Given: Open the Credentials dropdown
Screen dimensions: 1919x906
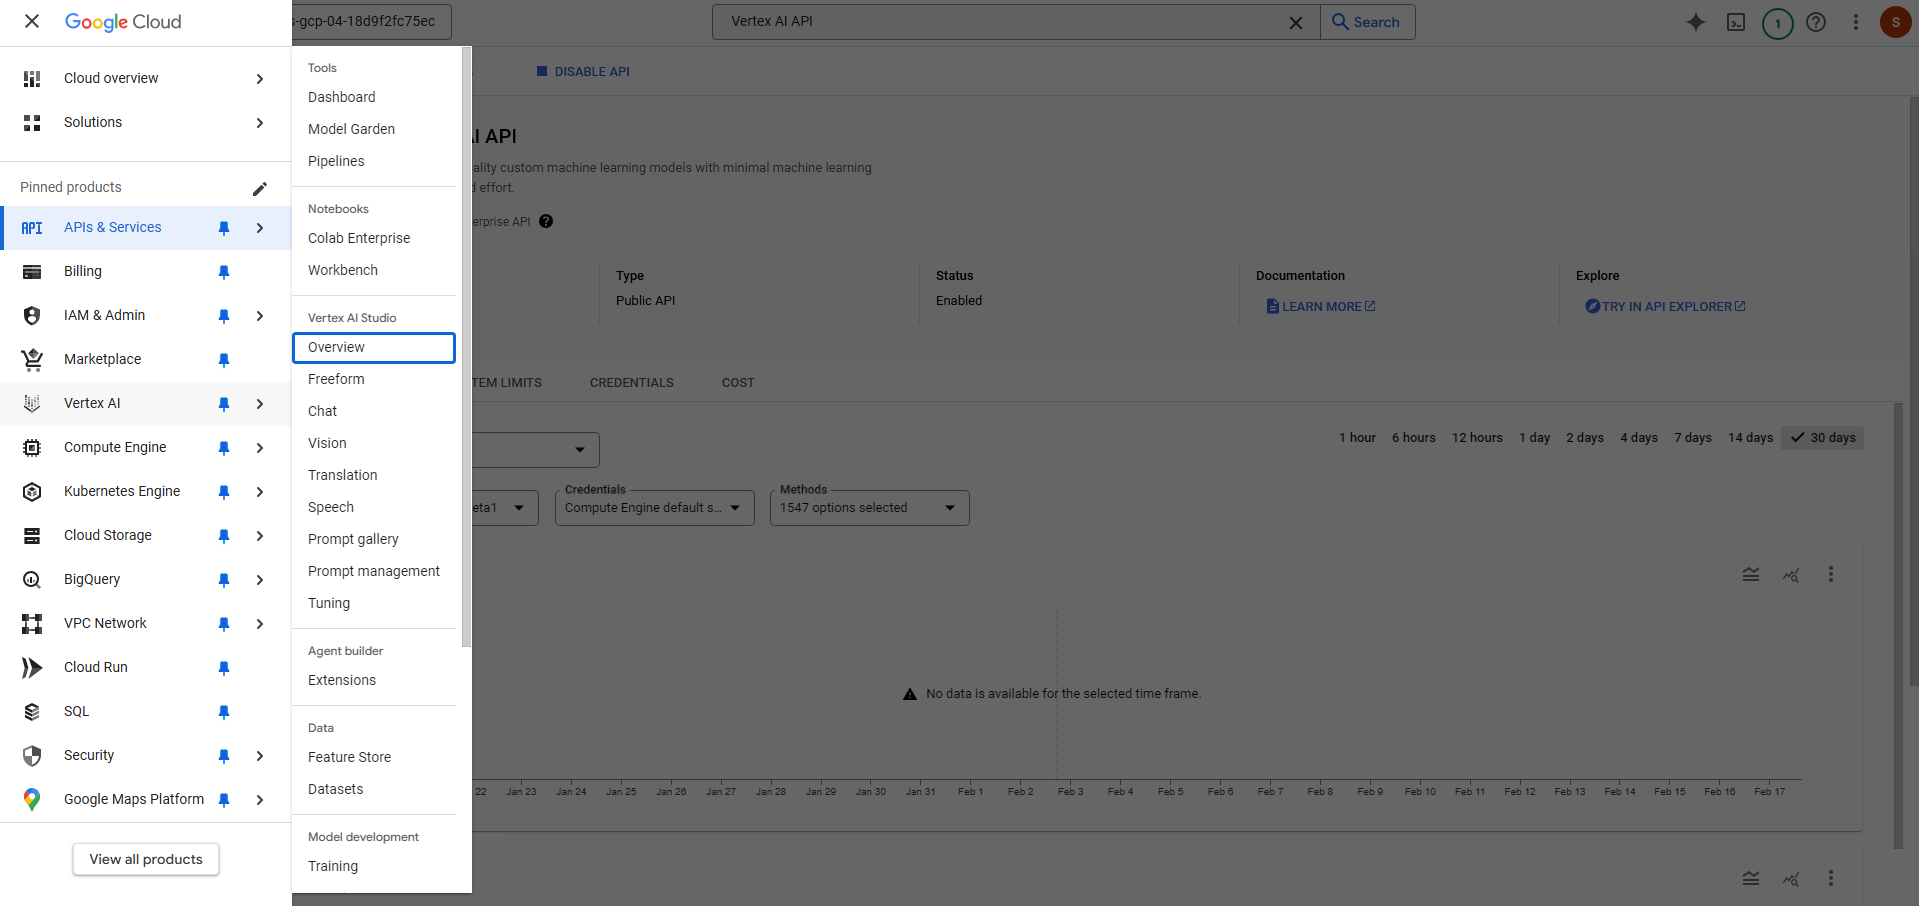Looking at the screenshot, I should (655, 508).
